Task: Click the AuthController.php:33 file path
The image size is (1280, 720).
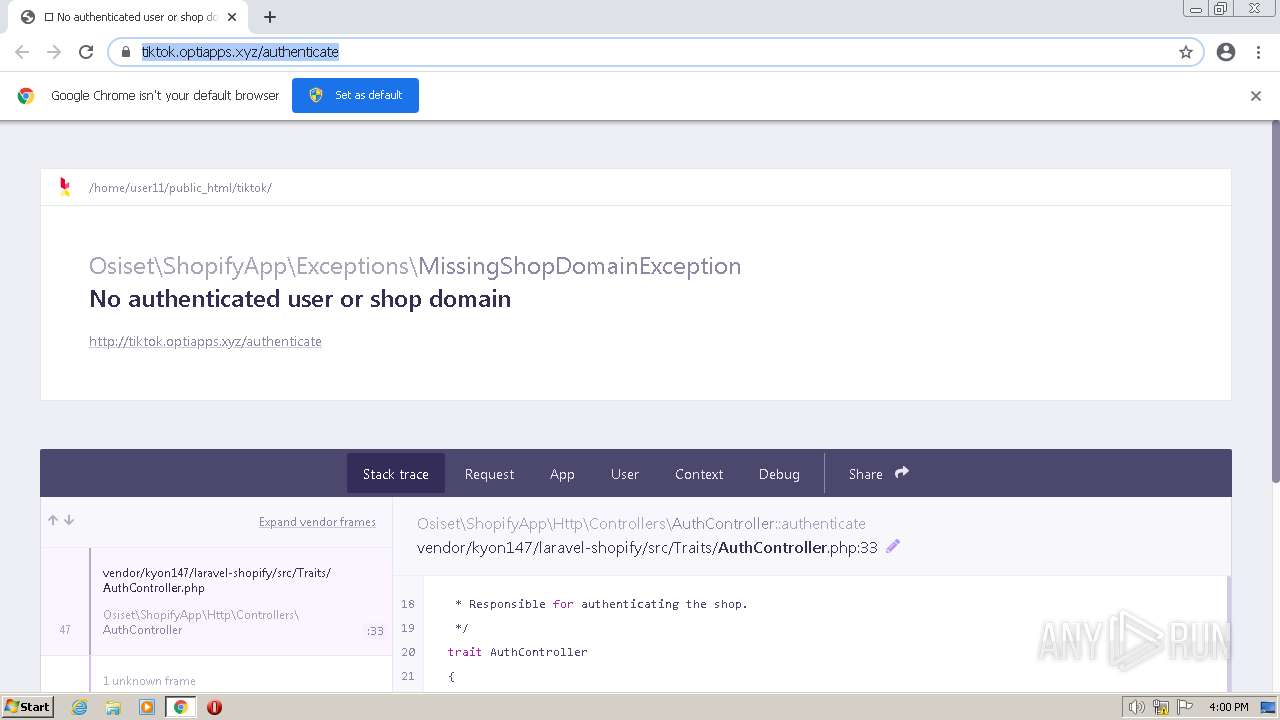Action: click(647, 547)
